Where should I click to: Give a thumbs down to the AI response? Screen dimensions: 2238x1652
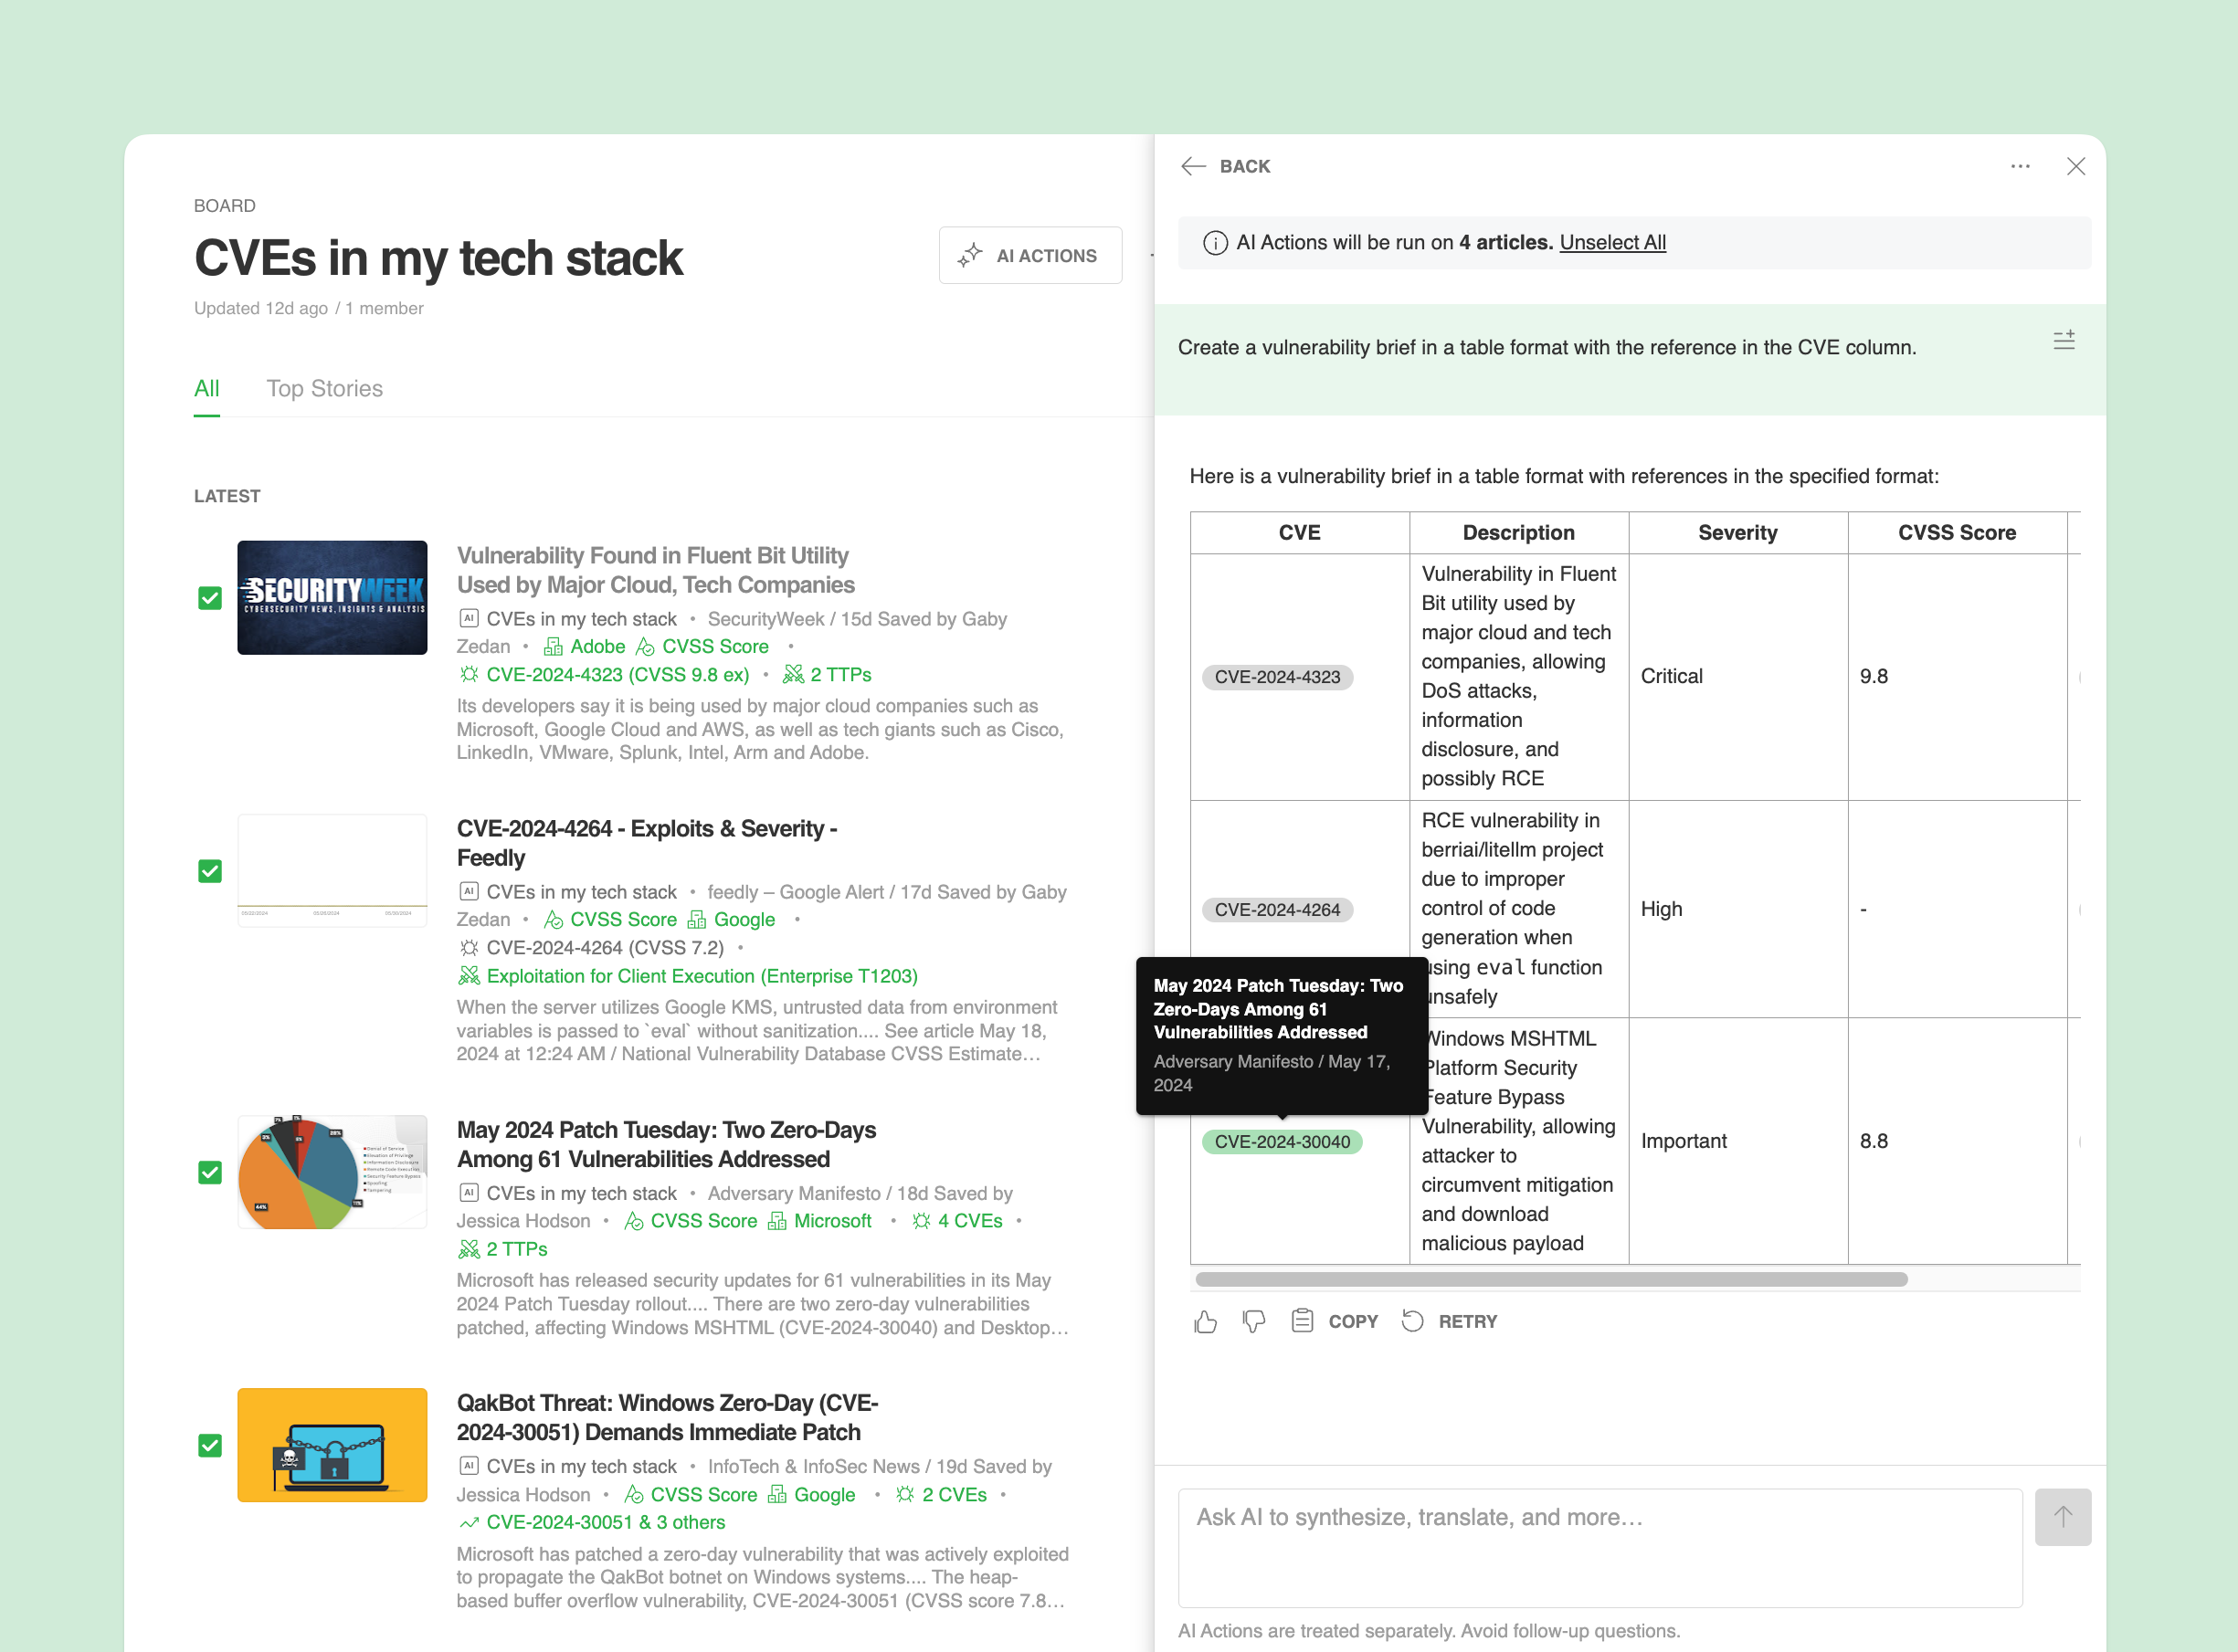click(1253, 1322)
